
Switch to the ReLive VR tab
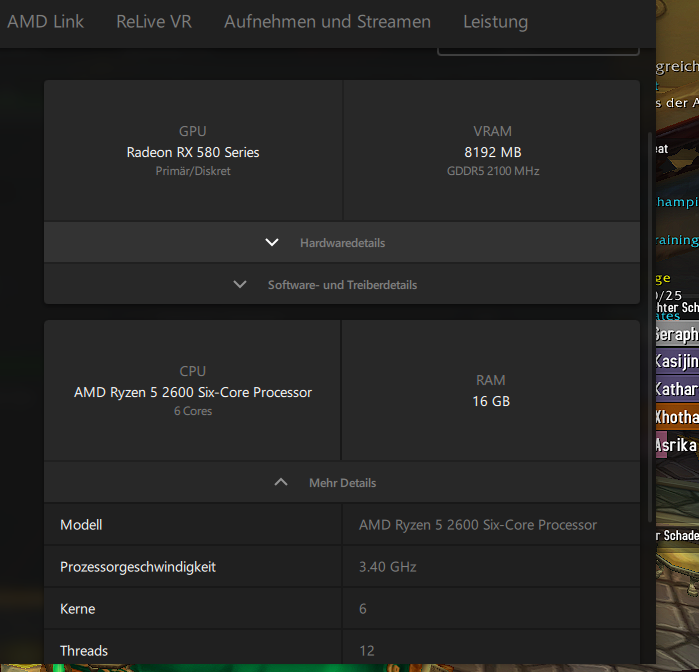click(154, 21)
